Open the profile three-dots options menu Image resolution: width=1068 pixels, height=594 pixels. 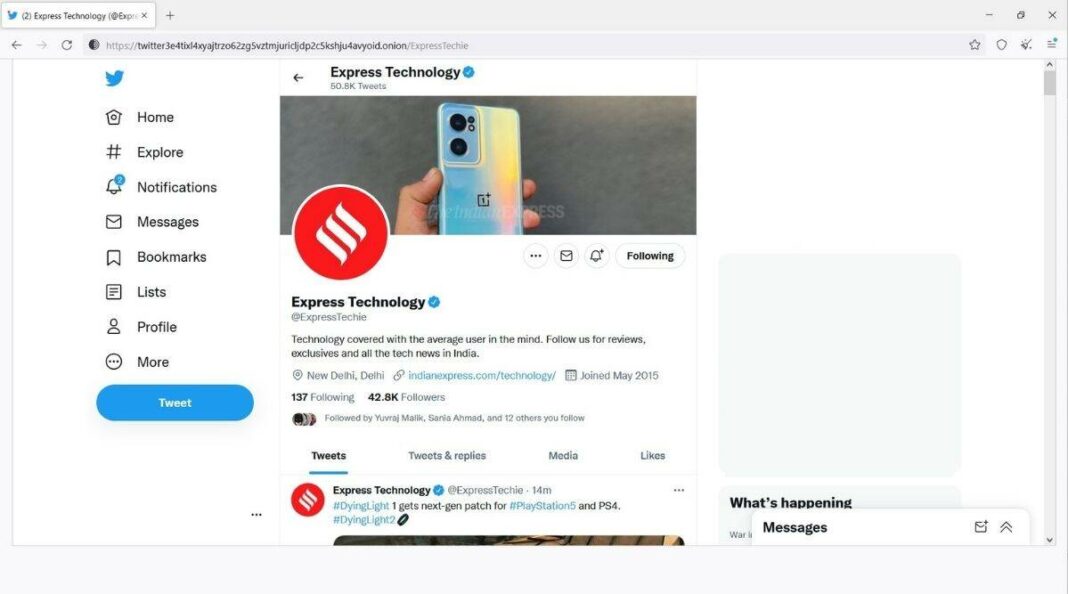pyautogui.click(x=535, y=256)
